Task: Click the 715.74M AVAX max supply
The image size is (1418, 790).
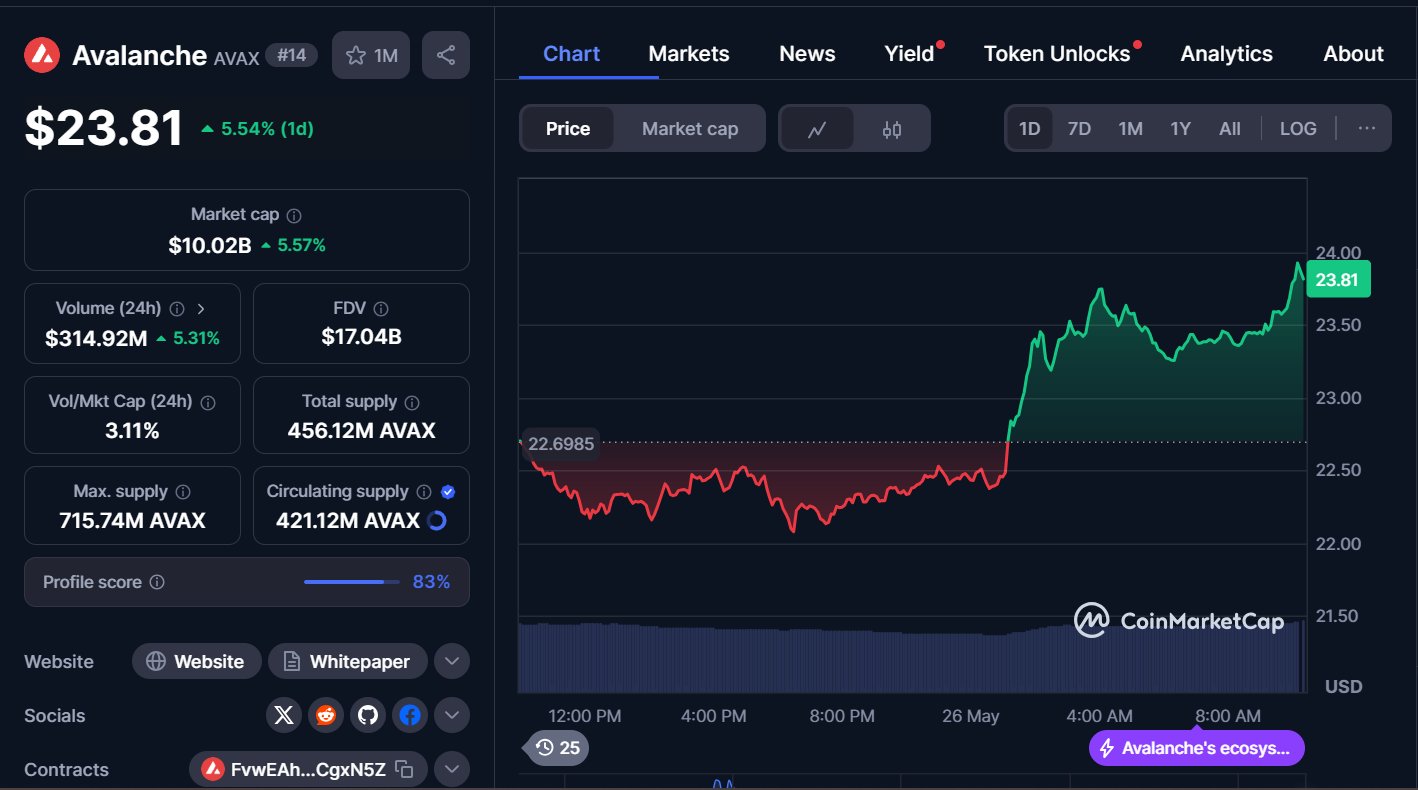Action: 132,520
